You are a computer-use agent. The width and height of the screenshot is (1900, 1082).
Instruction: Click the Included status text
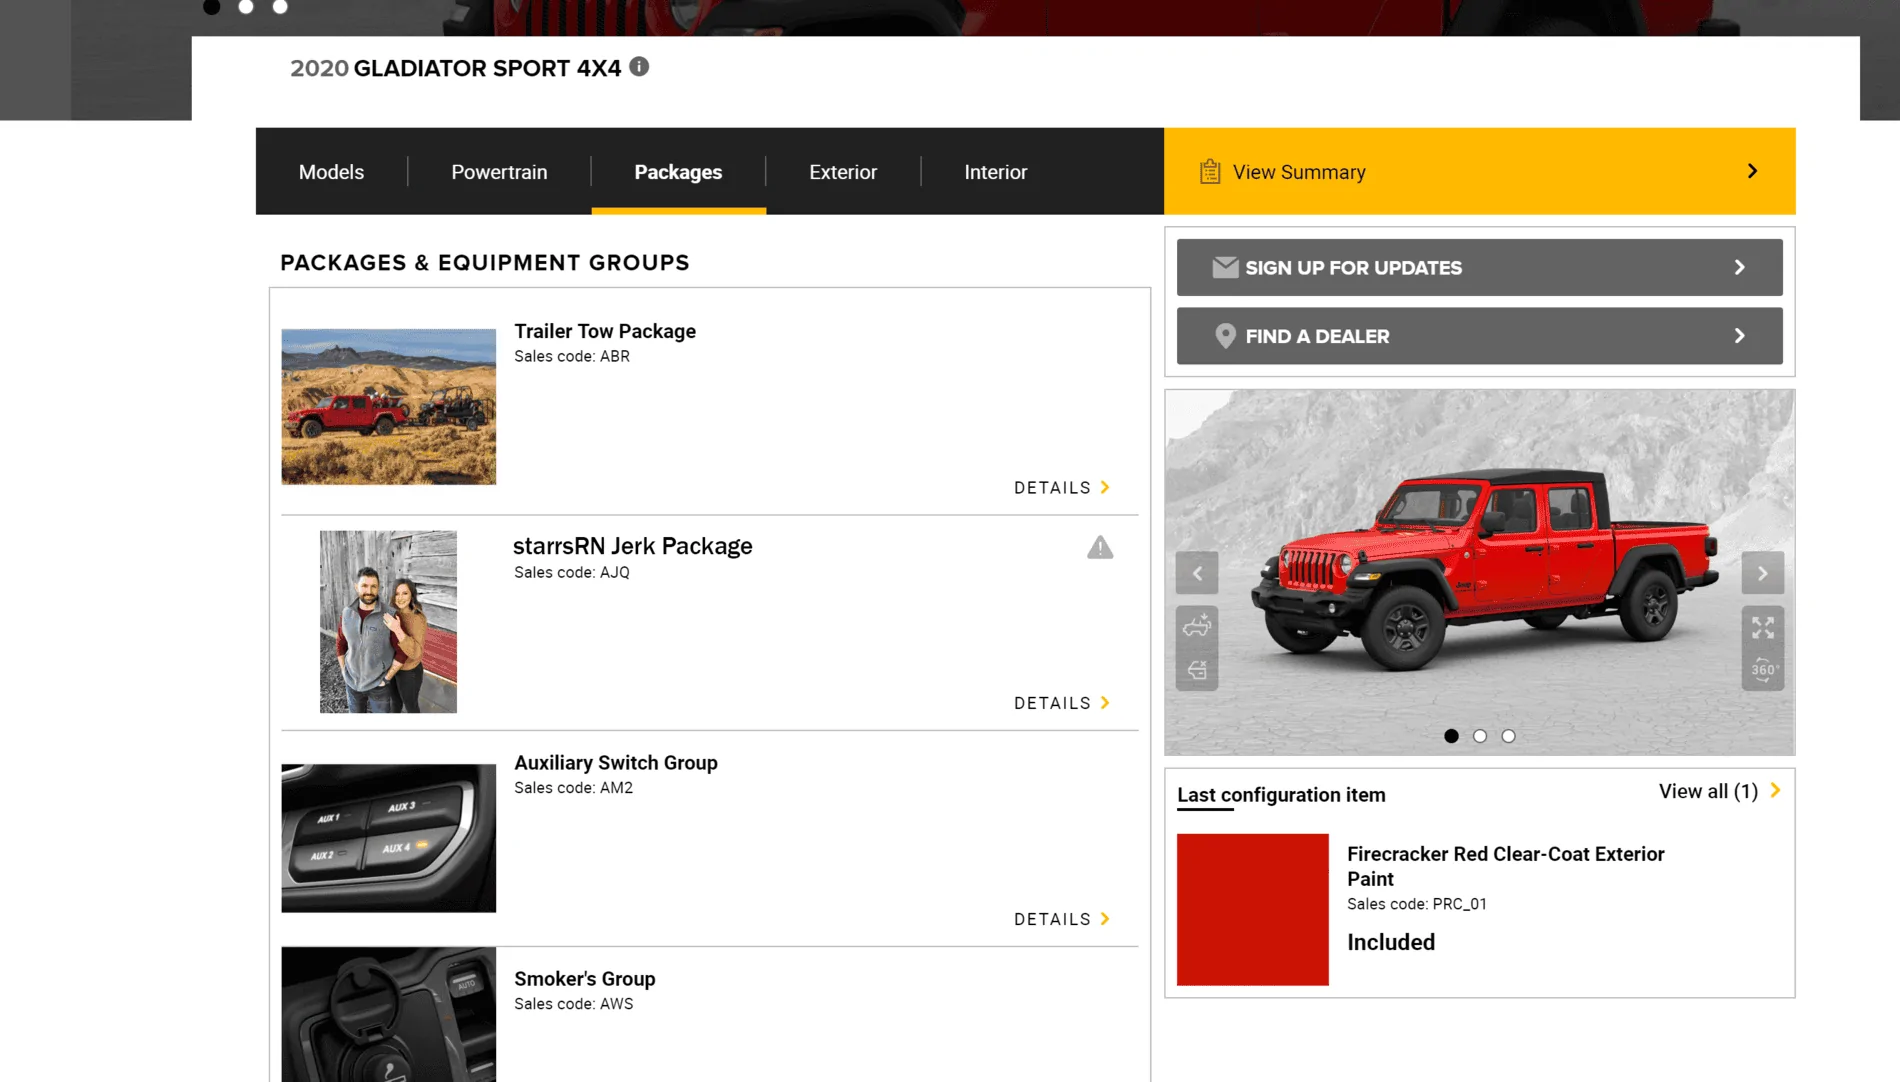(1390, 942)
